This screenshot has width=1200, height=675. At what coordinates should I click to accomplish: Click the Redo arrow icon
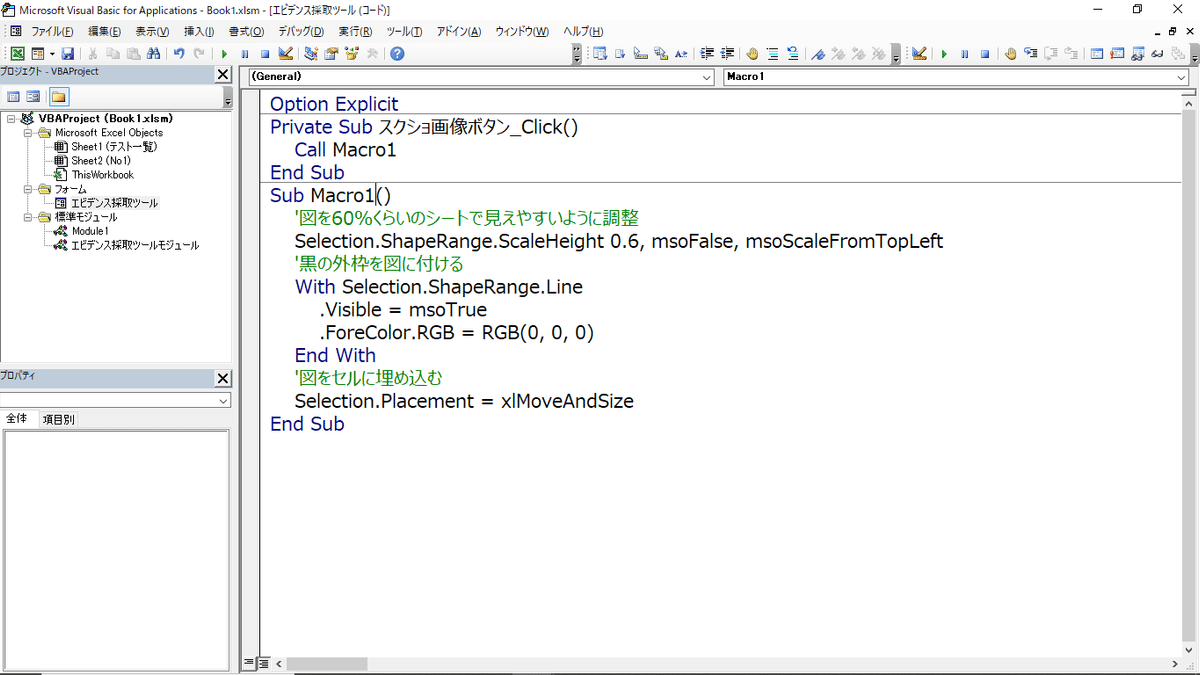coord(199,54)
